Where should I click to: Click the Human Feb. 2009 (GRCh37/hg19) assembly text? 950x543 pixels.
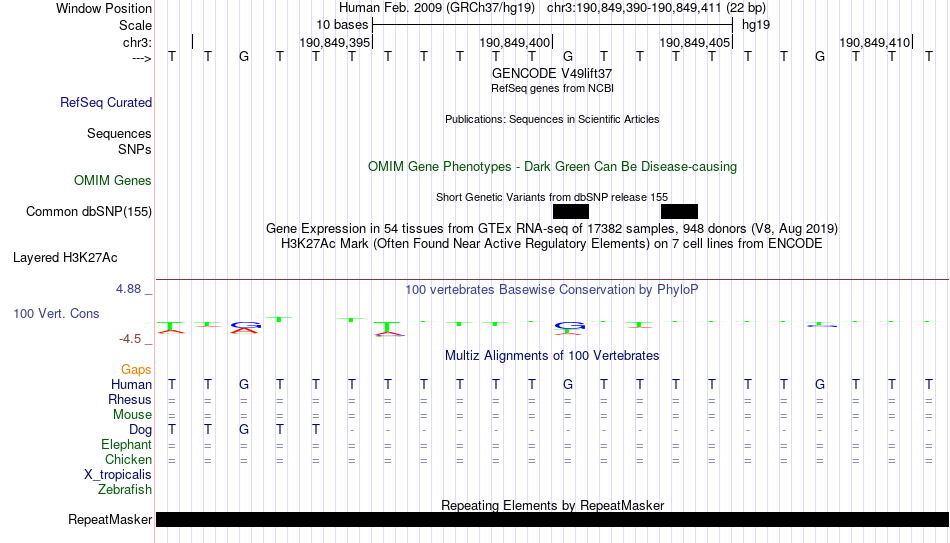click(437, 8)
